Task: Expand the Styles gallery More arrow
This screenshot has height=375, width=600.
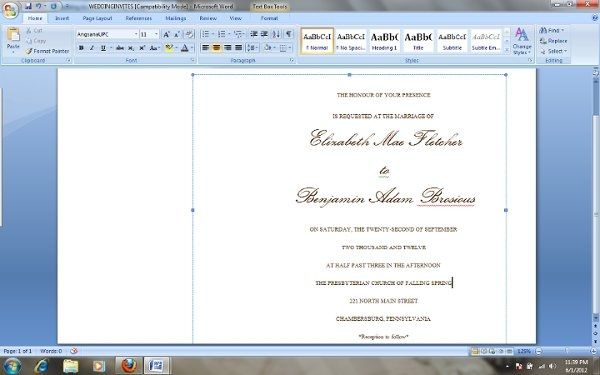Action: (x=506, y=50)
